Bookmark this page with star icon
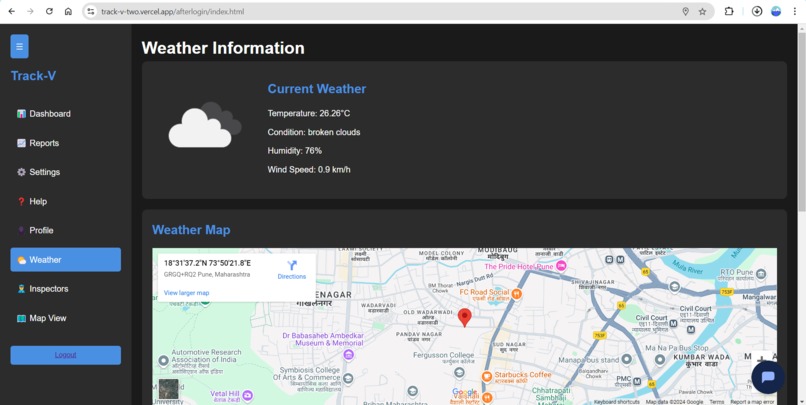The height and width of the screenshot is (405, 806). tap(703, 11)
